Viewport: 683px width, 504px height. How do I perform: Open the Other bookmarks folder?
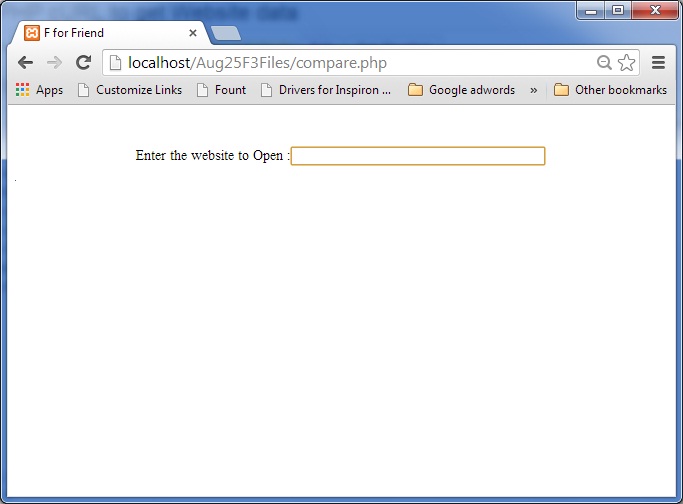(610, 90)
